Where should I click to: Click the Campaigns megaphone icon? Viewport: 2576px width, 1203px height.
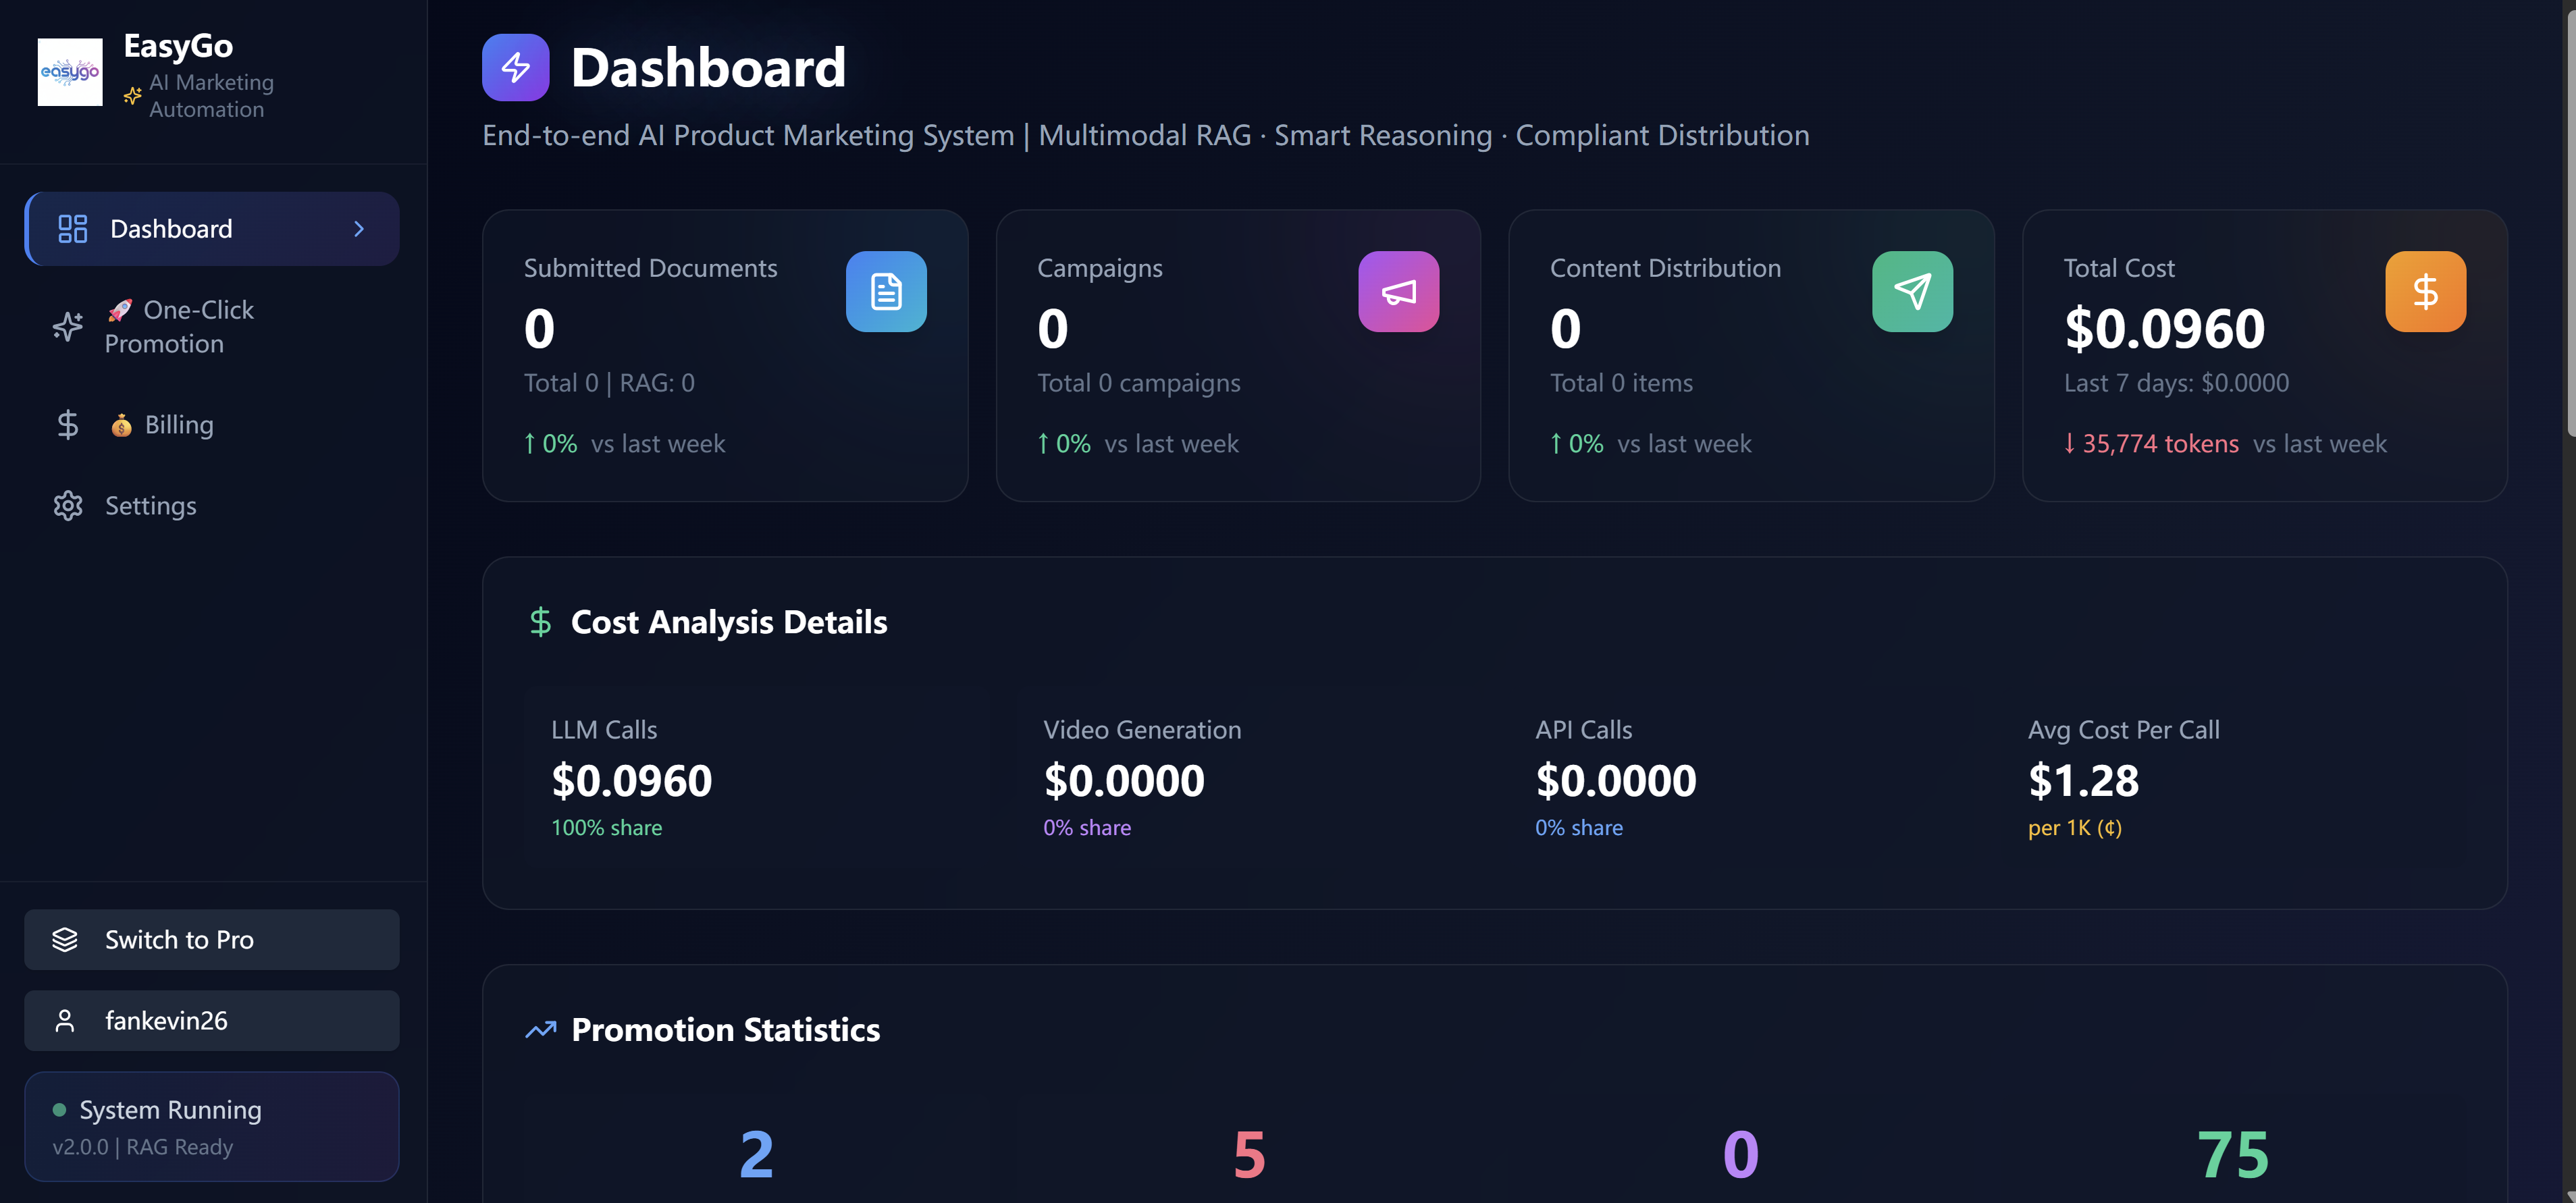pos(1398,291)
